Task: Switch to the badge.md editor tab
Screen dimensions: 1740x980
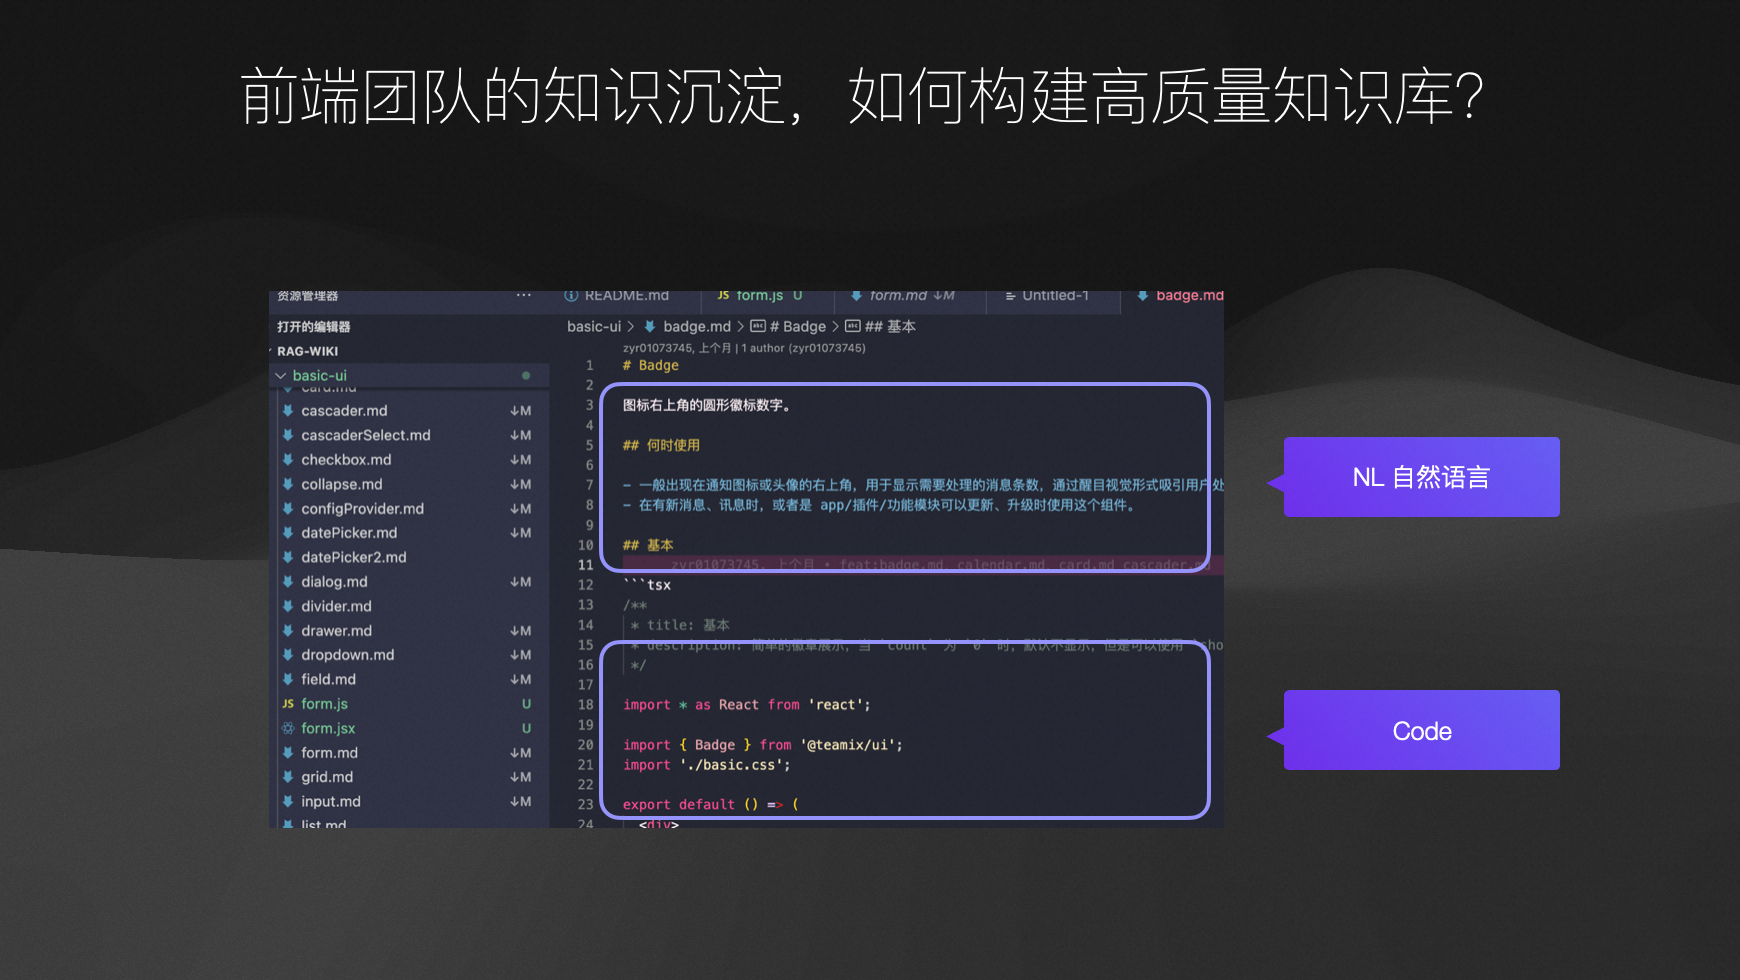Action: pyautogui.click(x=1180, y=296)
